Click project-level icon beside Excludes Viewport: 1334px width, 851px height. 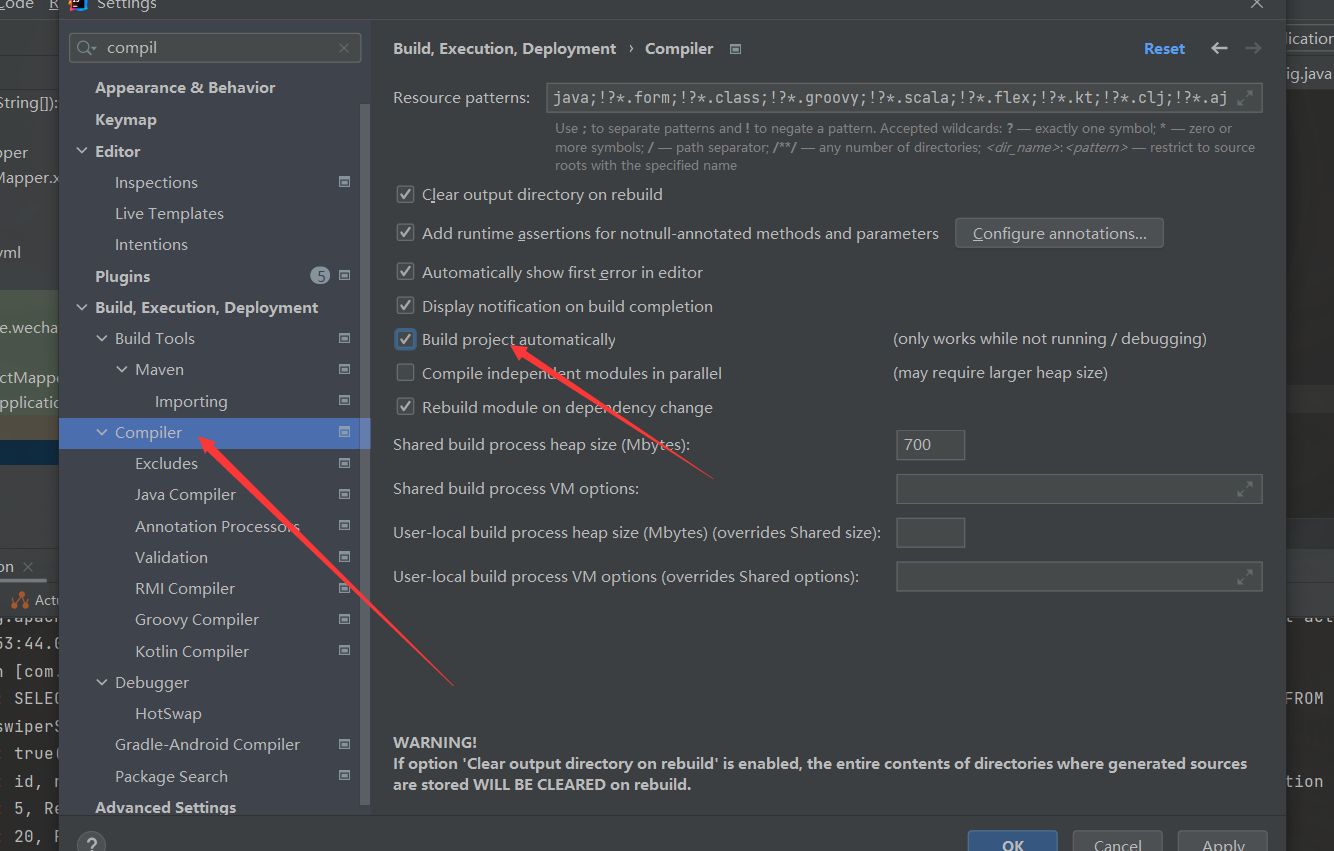(x=344, y=463)
